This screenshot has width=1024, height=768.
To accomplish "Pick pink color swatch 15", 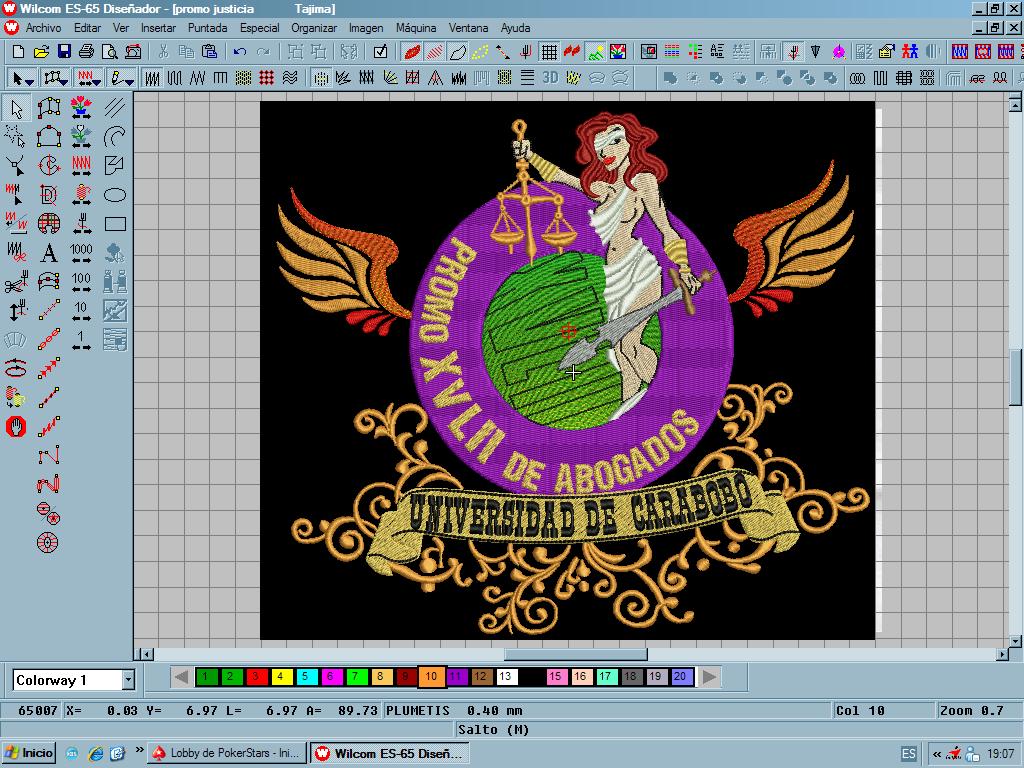I will (555, 677).
